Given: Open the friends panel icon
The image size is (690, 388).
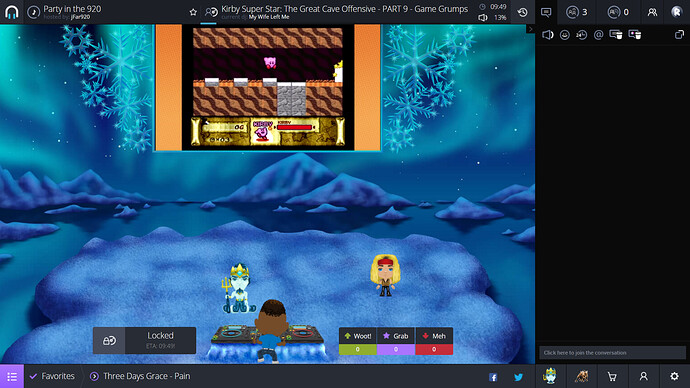Looking at the screenshot, I should point(652,12).
